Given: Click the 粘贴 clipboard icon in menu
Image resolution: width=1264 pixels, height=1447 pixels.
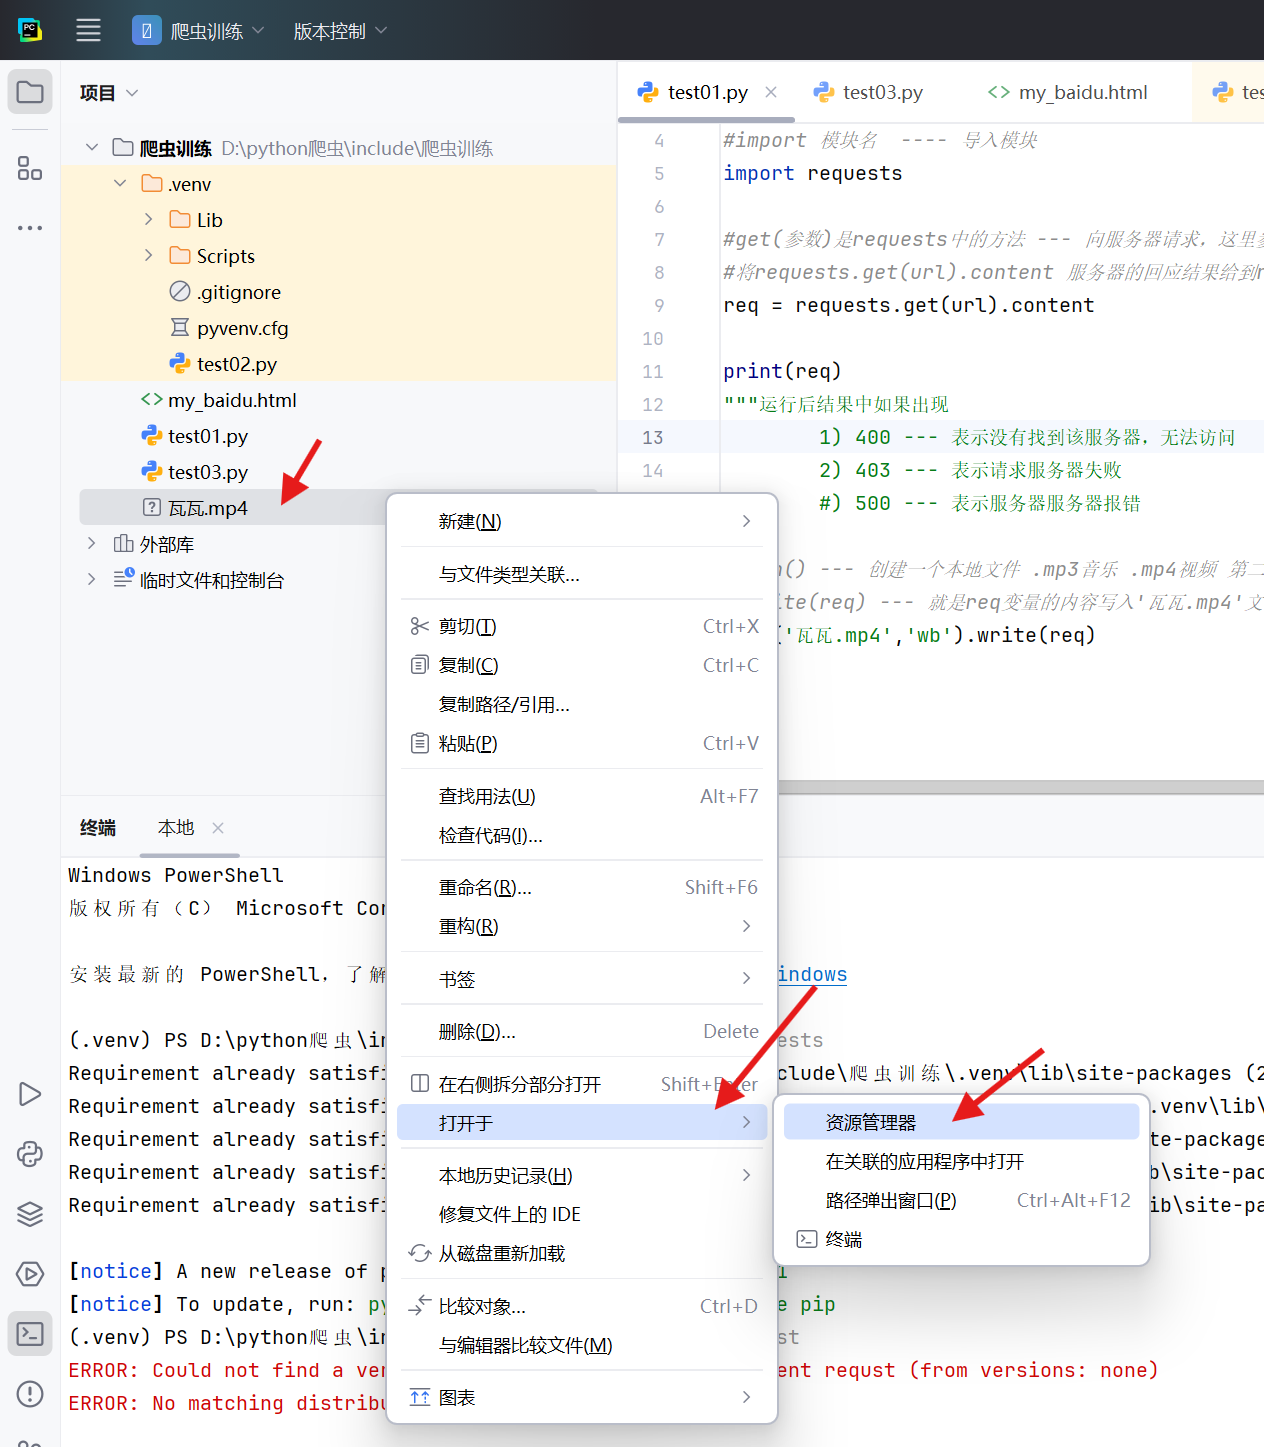Looking at the screenshot, I should point(420,743).
